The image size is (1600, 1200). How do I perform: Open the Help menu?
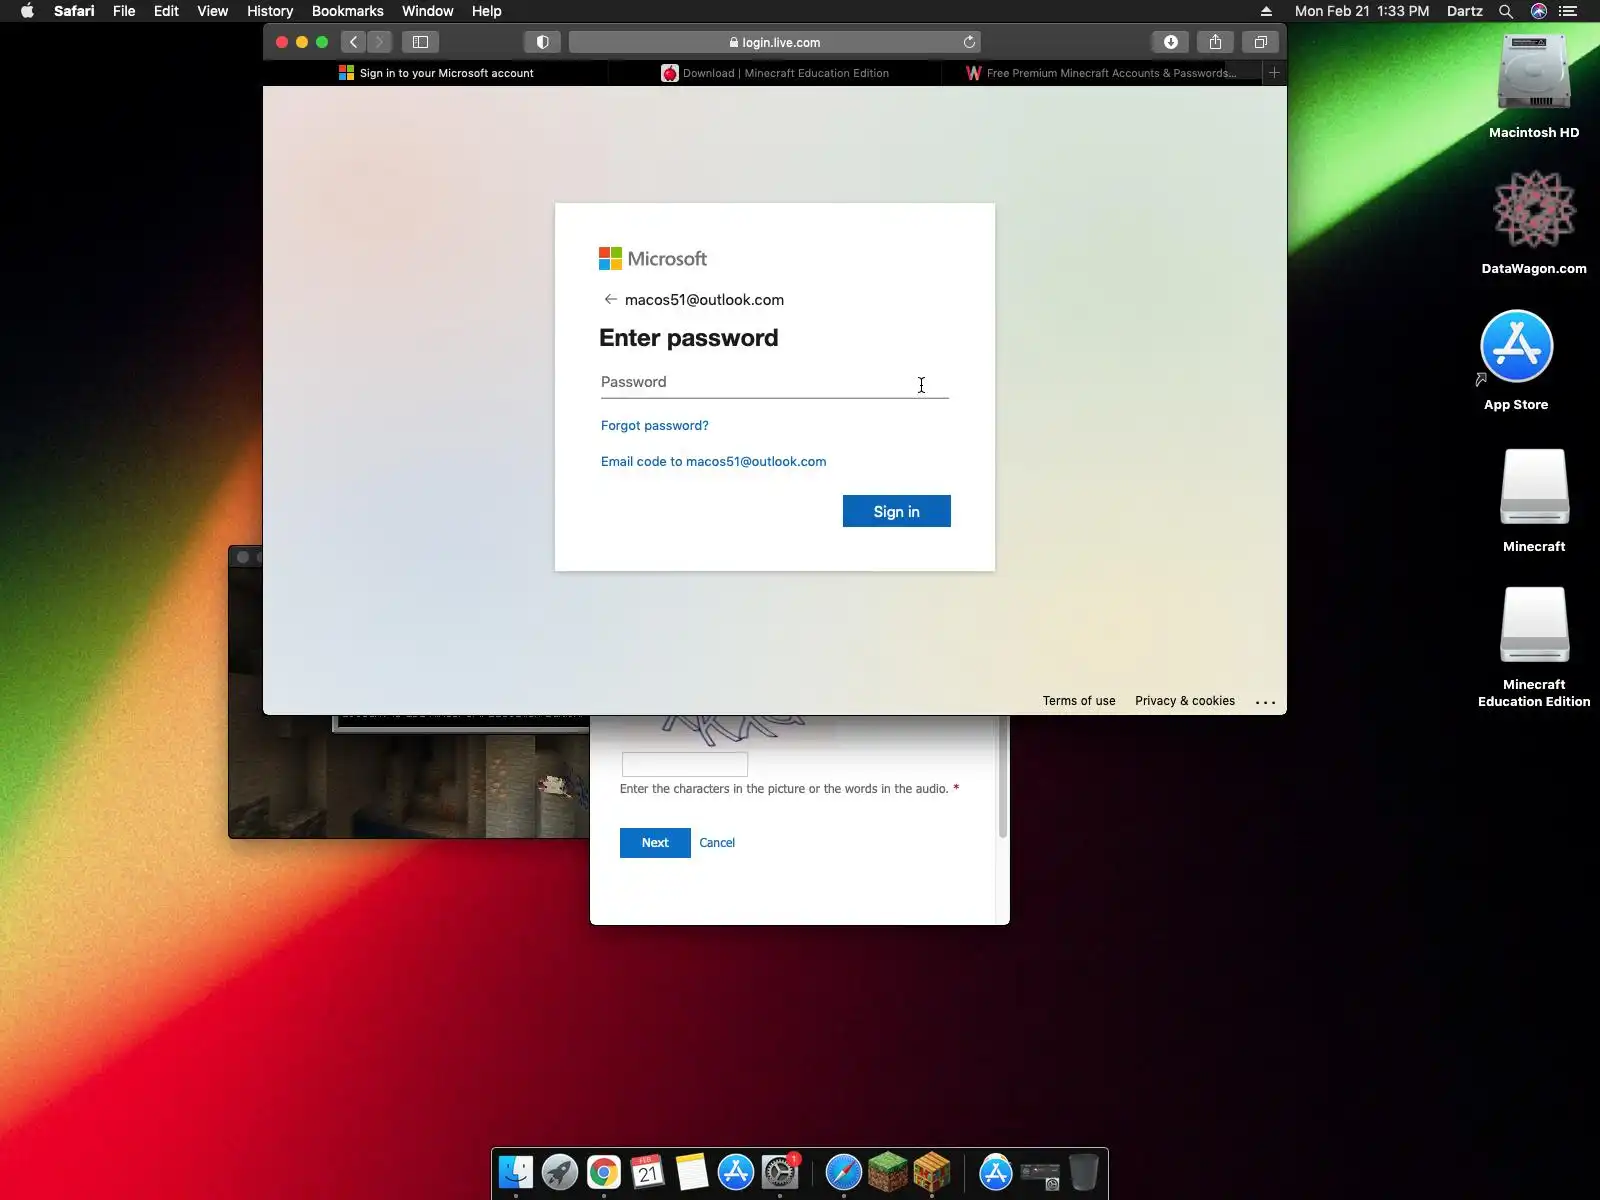coord(487,11)
